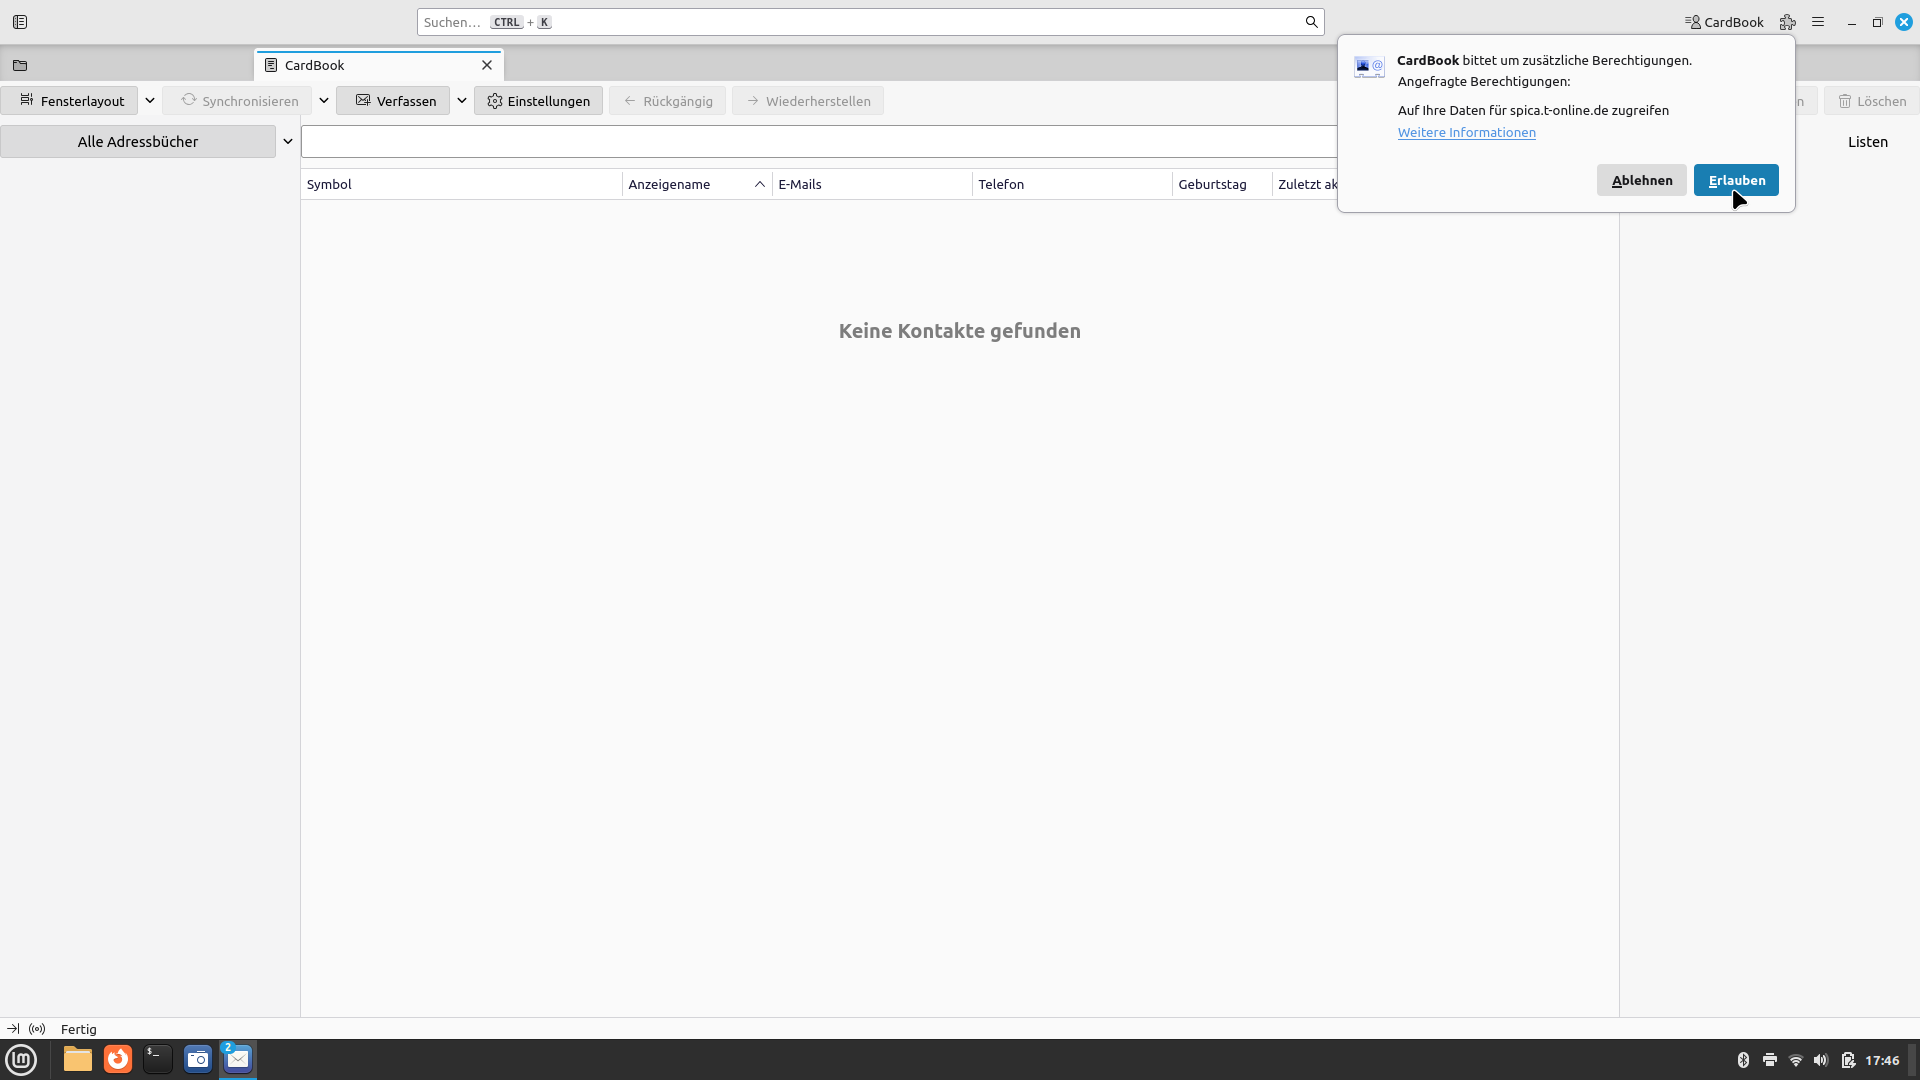Open the Fensterlayout menu
1920x1080 pixels.
[69, 101]
